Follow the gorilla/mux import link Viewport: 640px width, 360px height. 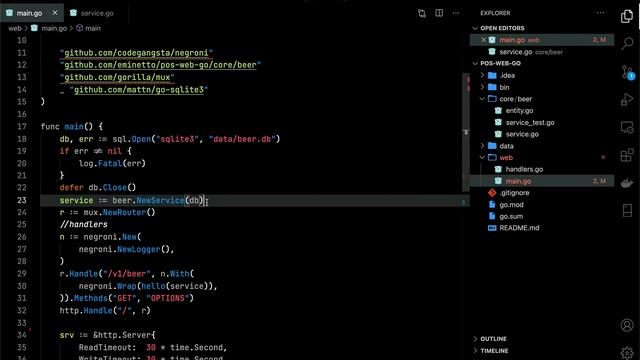tap(117, 77)
